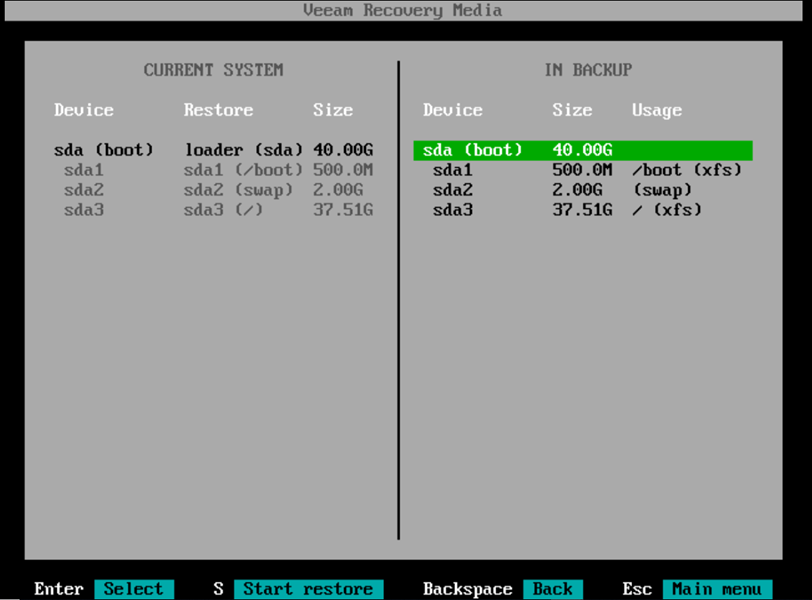Image resolution: width=812 pixels, height=600 pixels.
Task: Click the sda2 (swap) restore mapping
Action: [x=238, y=190]
